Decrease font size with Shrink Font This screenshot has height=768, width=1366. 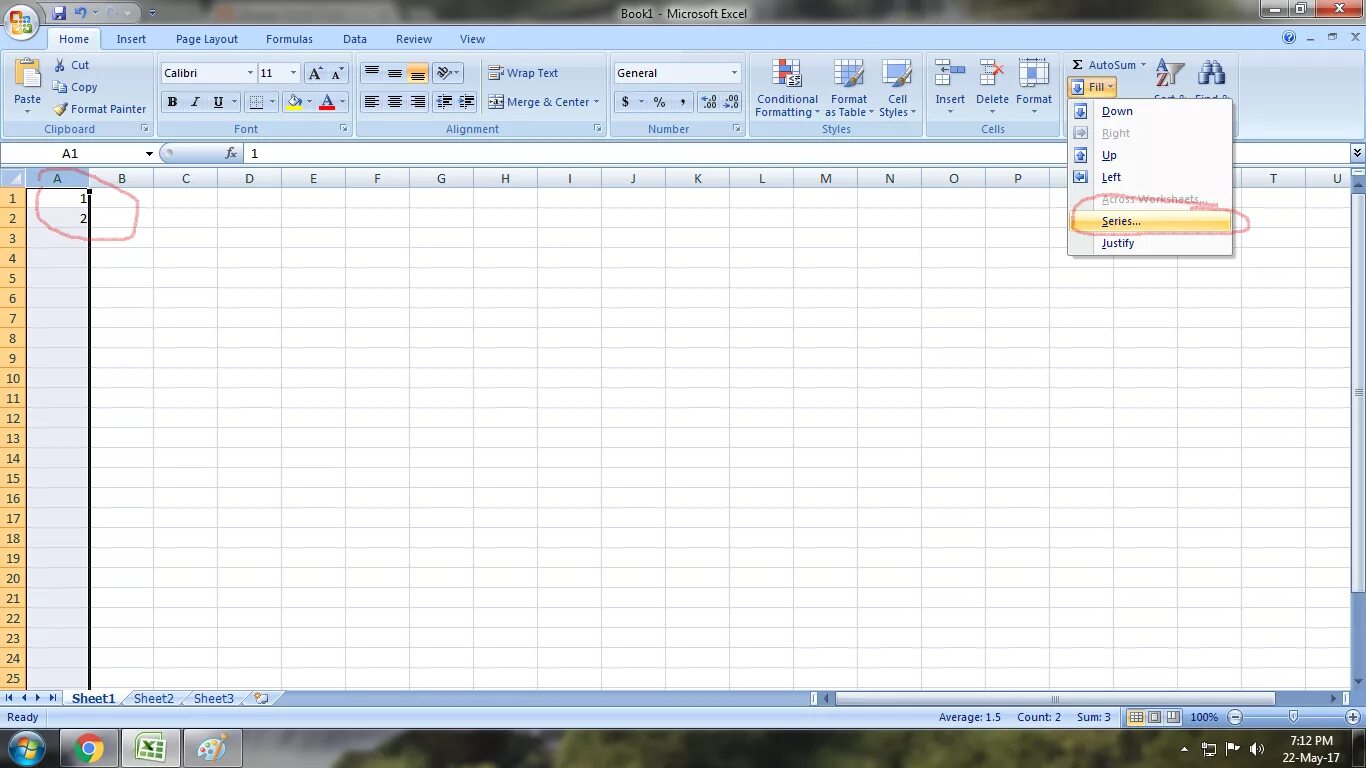tap(337, 73)
